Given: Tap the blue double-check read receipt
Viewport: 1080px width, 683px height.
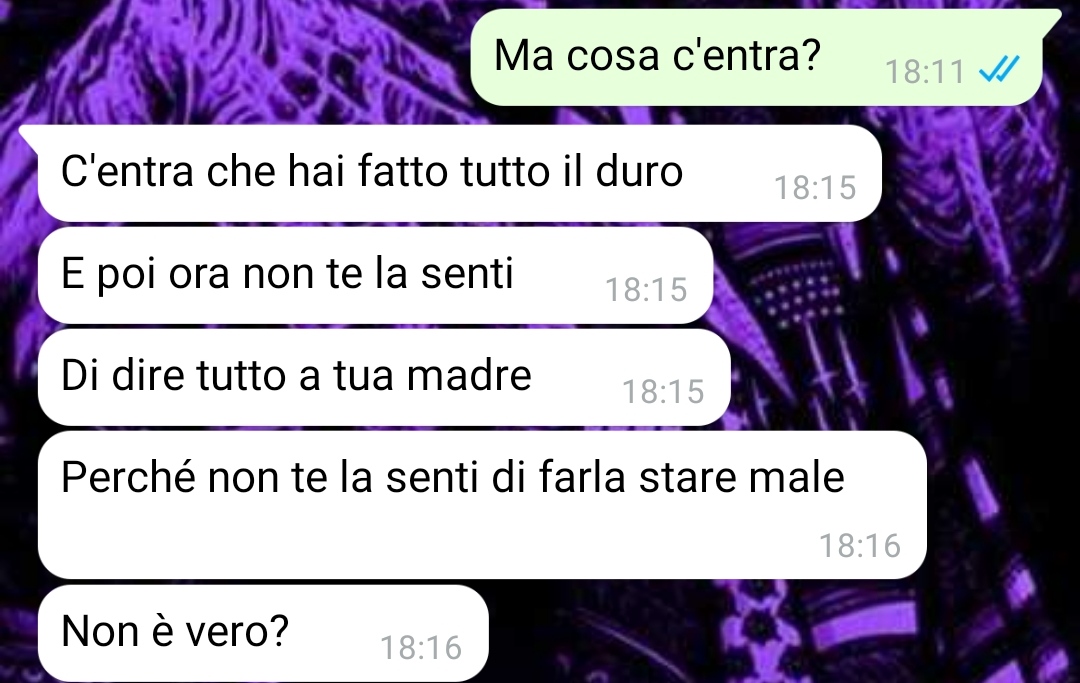Looking at the screenshot, I should (999, 70).
